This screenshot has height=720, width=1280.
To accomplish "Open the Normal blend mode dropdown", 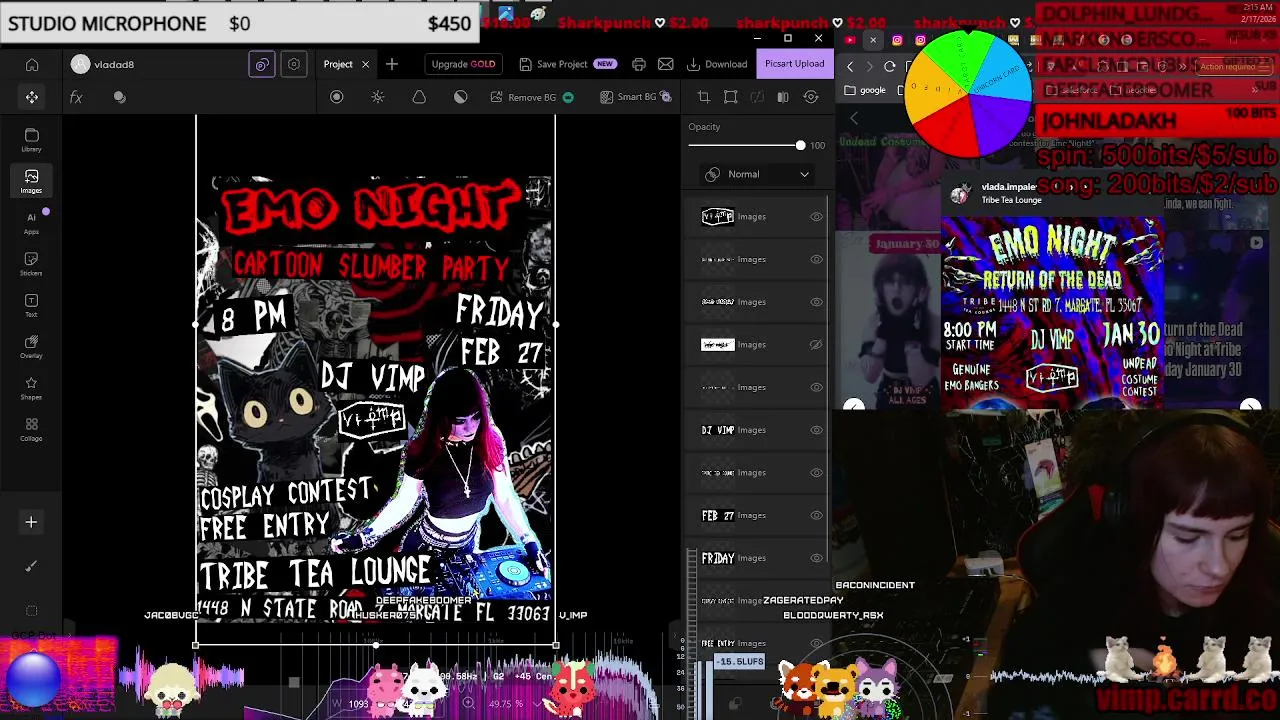I will pos(757,174).
